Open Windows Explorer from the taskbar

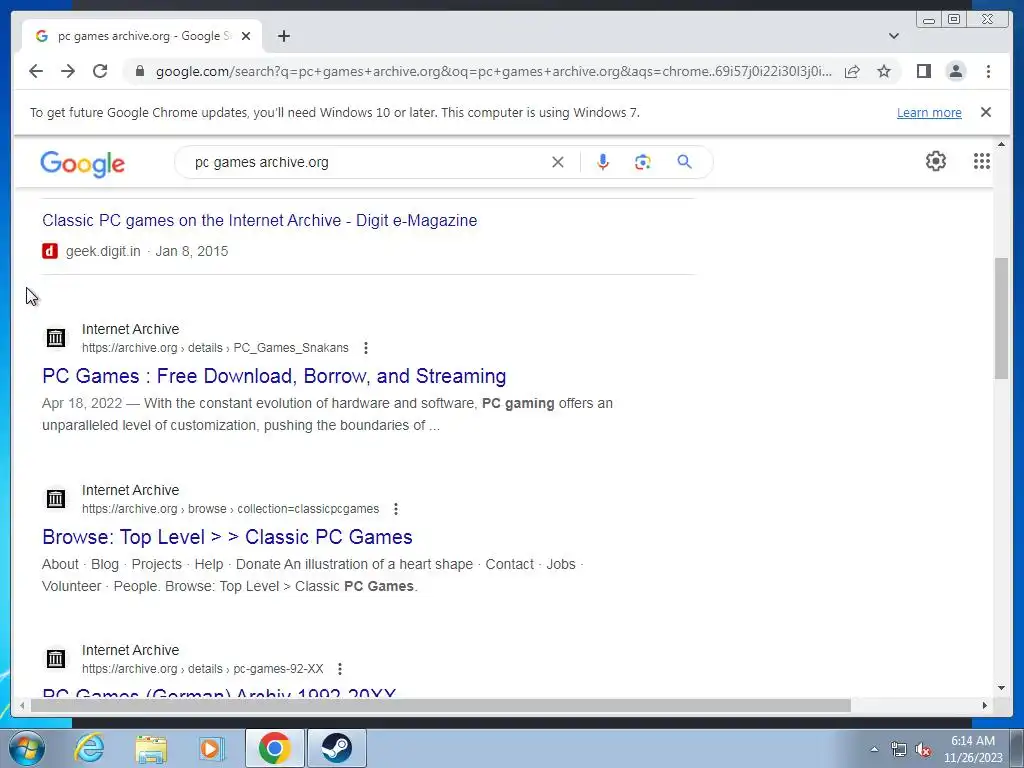pyautogui.click(x=151, y=748)
